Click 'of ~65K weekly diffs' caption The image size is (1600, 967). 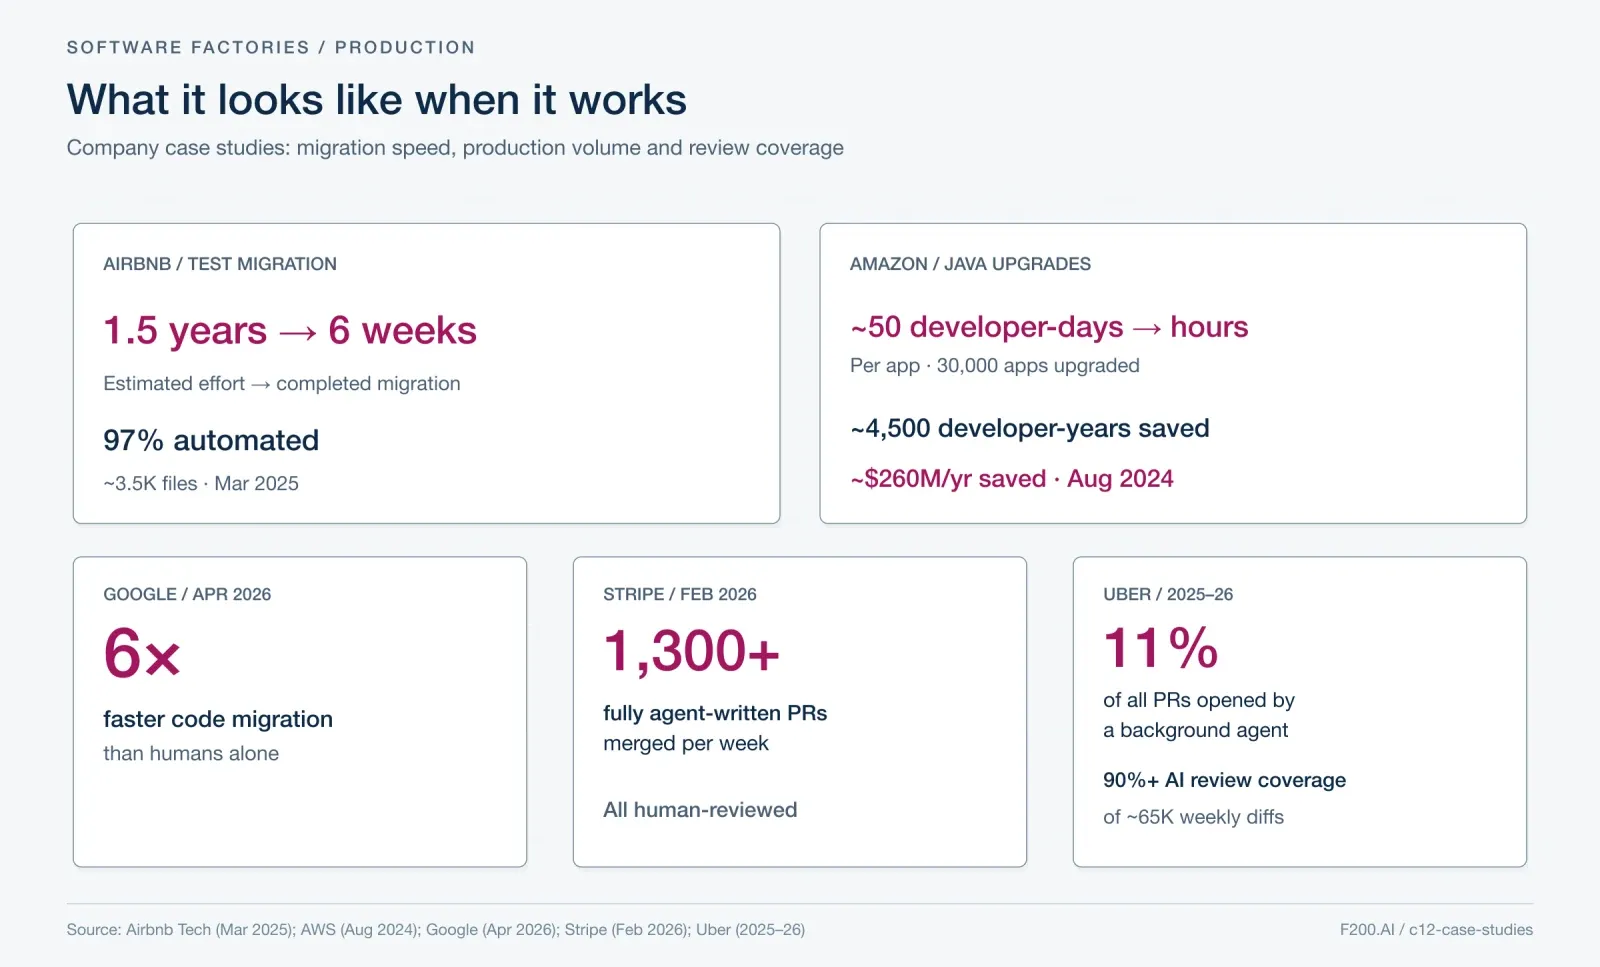coord(1194,817)
